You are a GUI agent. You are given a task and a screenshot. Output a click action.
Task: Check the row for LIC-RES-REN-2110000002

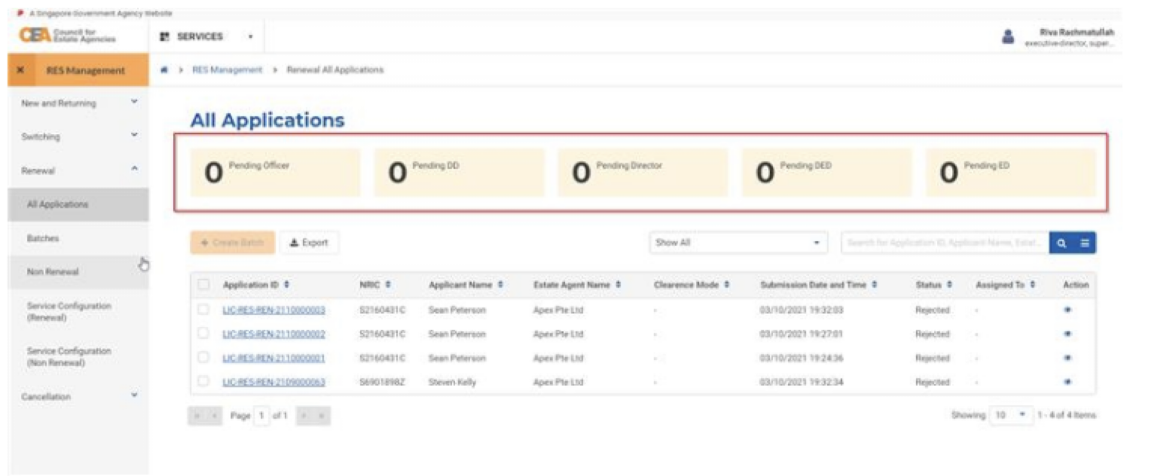204,334
